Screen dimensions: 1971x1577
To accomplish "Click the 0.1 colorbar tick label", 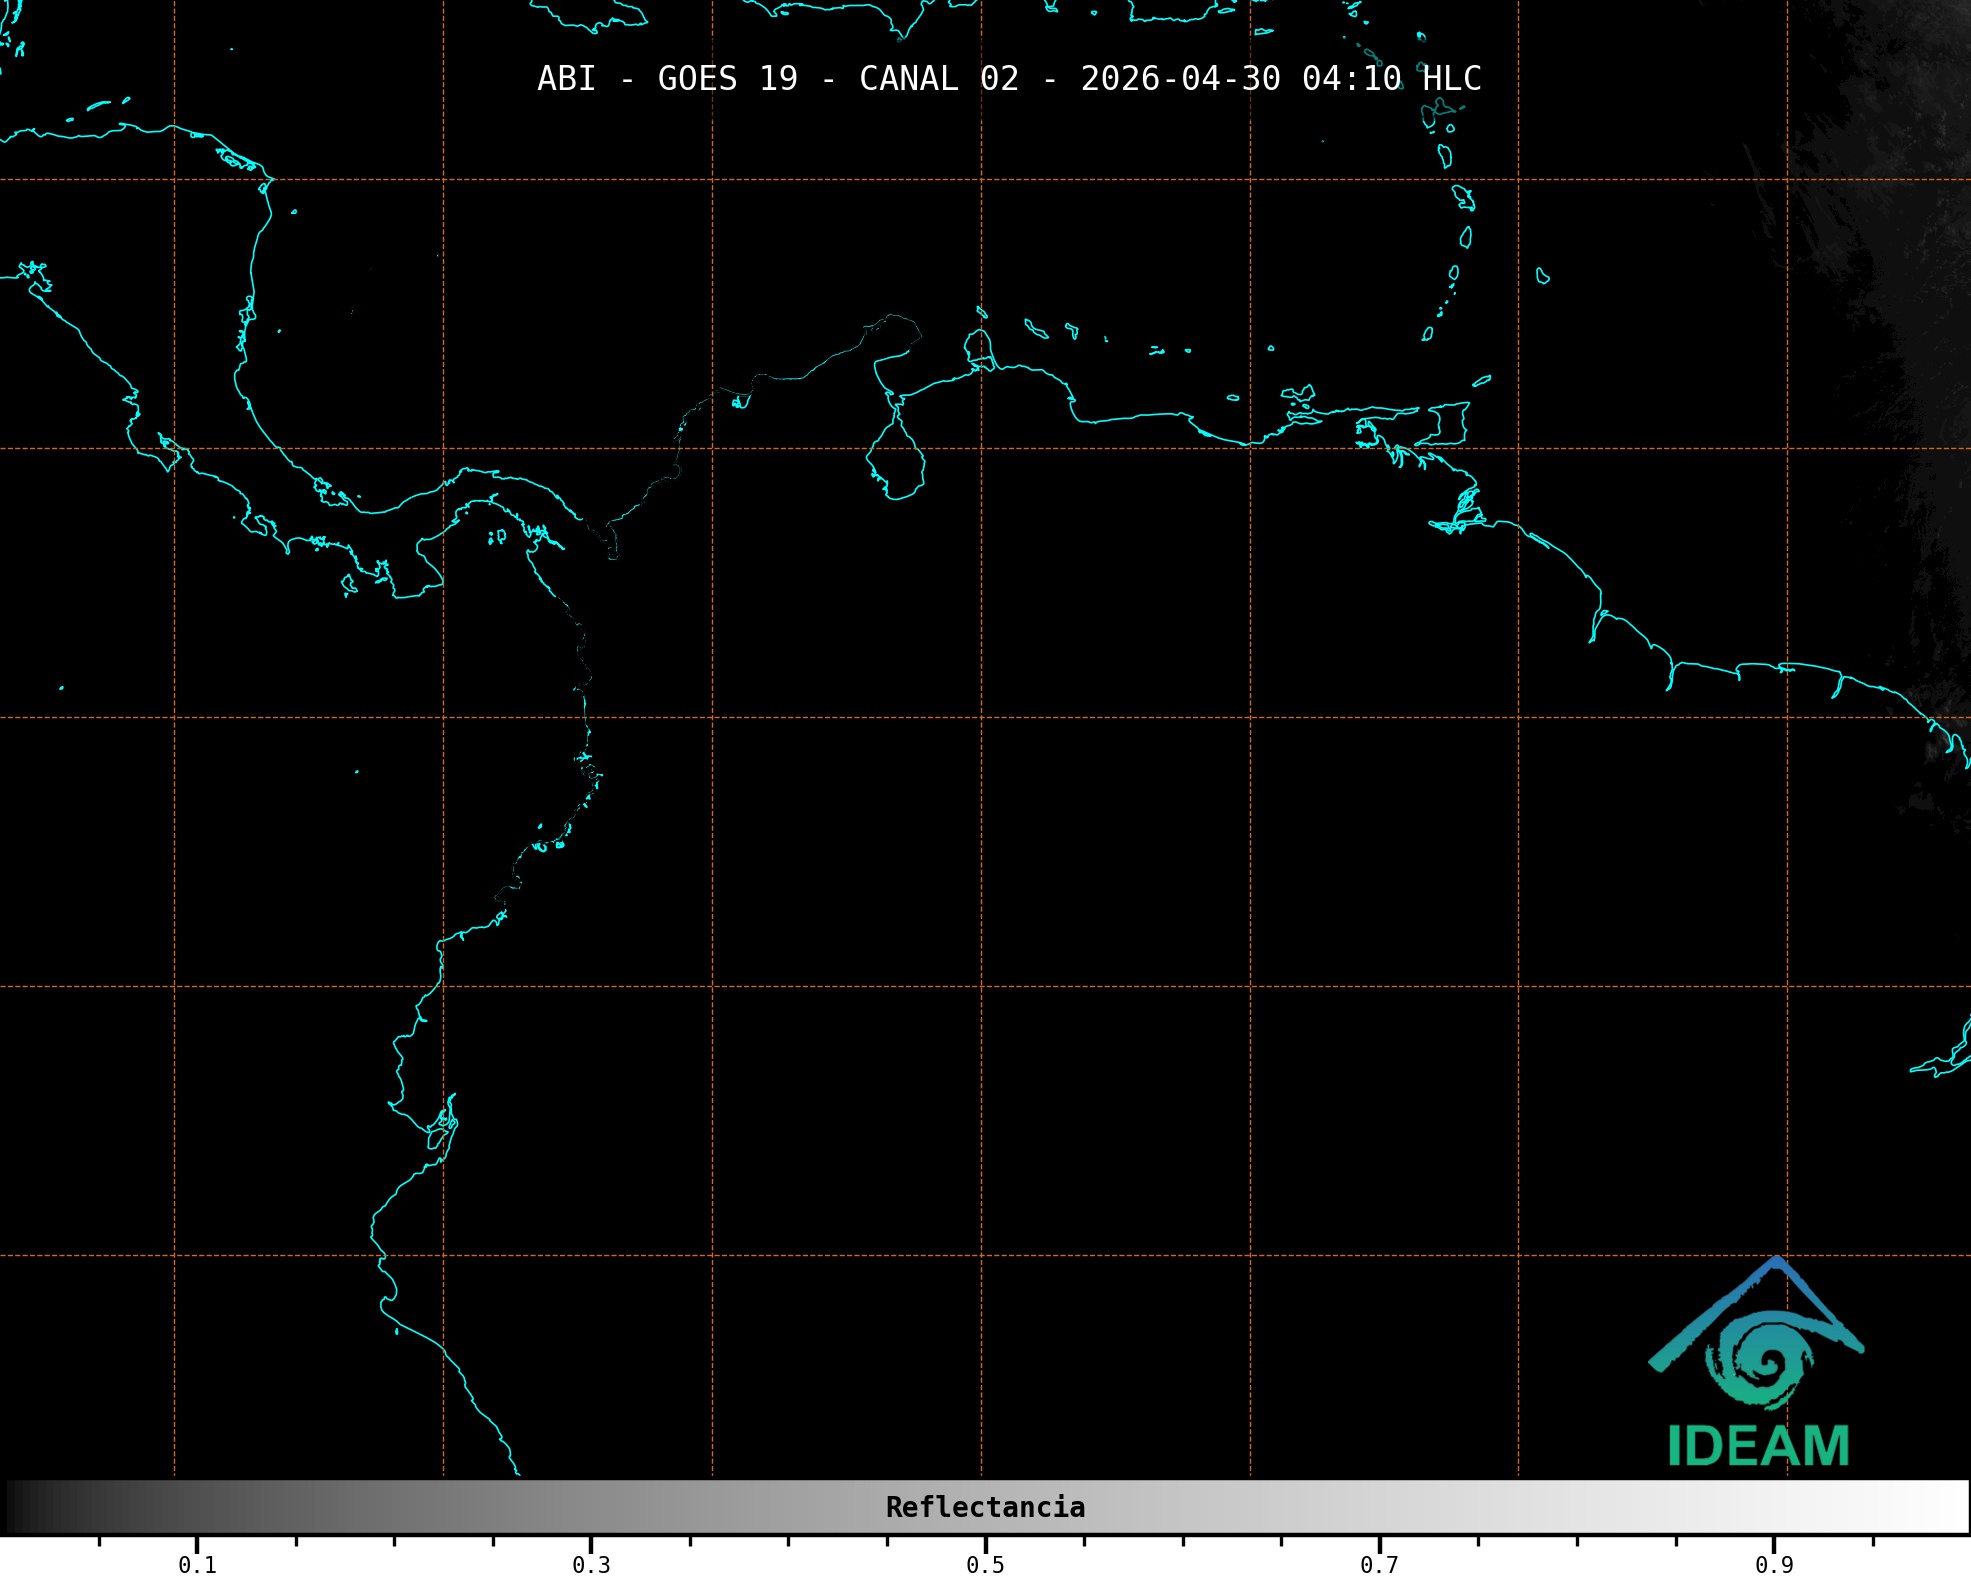I will [x=197, y=1565].
